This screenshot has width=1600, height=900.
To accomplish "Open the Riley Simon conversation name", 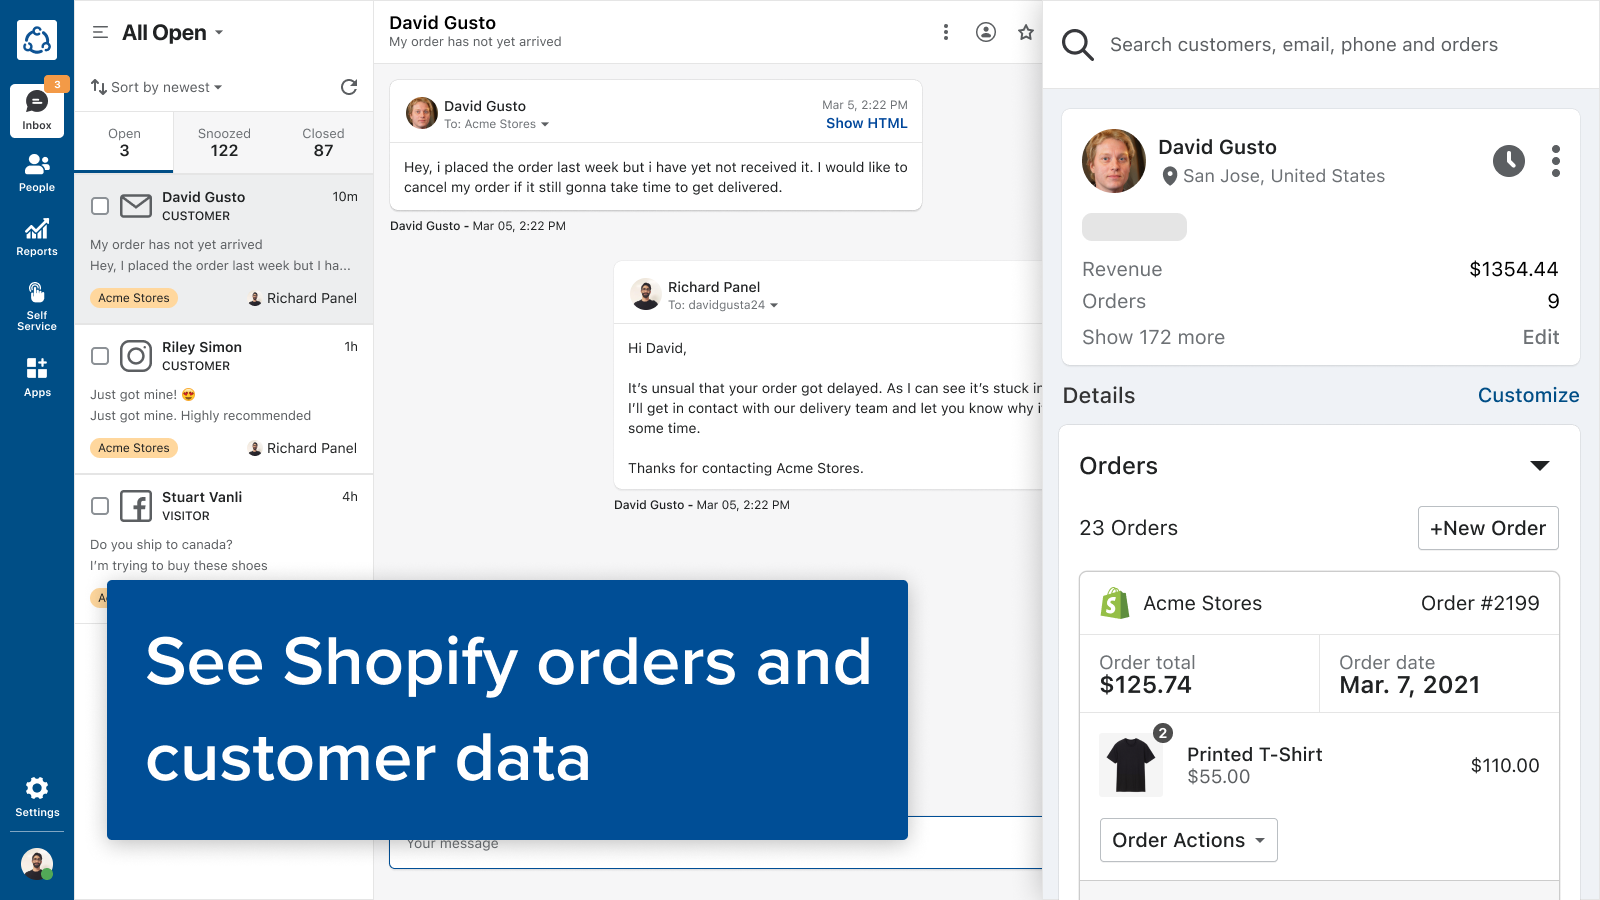I will click(x=202, y=347).
